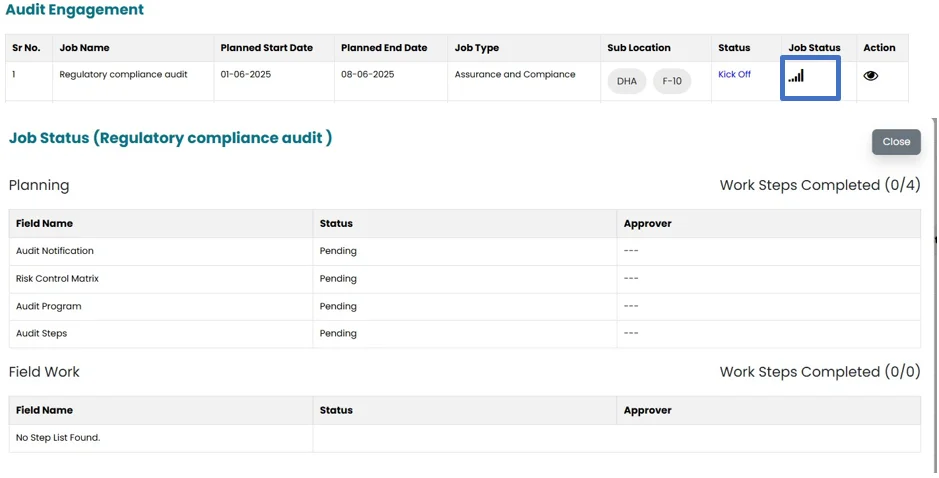Select the Audit Program row
Viewport: 939px width, 478px height.
coord(49,306)
